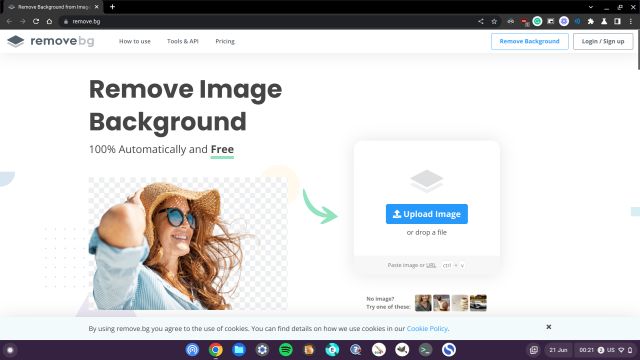Open the launcher circle button on shelf
The width and height of the screenshot is (640, 360).
10,350
